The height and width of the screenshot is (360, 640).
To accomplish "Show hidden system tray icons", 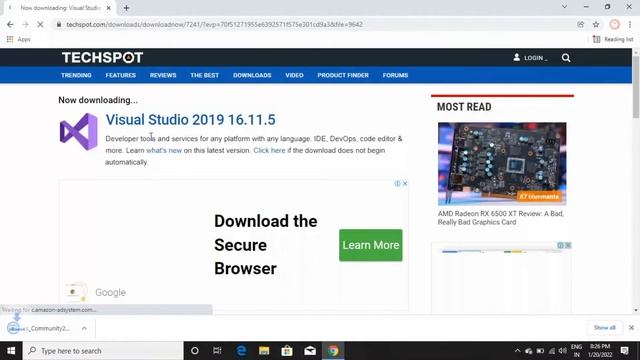I will click(518, 351).
